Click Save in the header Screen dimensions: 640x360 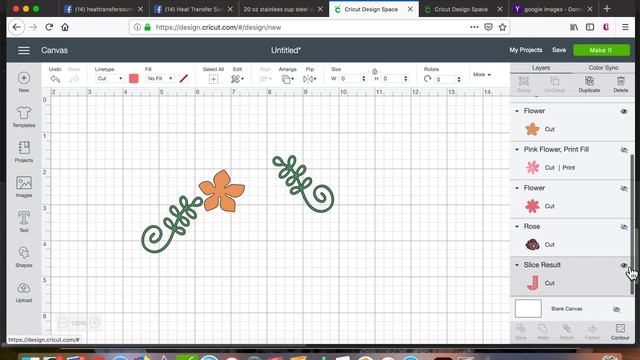click(559, 50)
